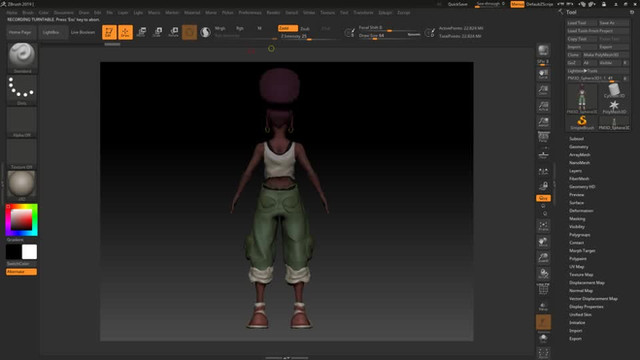The height and width of the screenshot is (360, 640).
Task: Select the Cylinder3D tool thumbnail
Action: pos(614,91)
